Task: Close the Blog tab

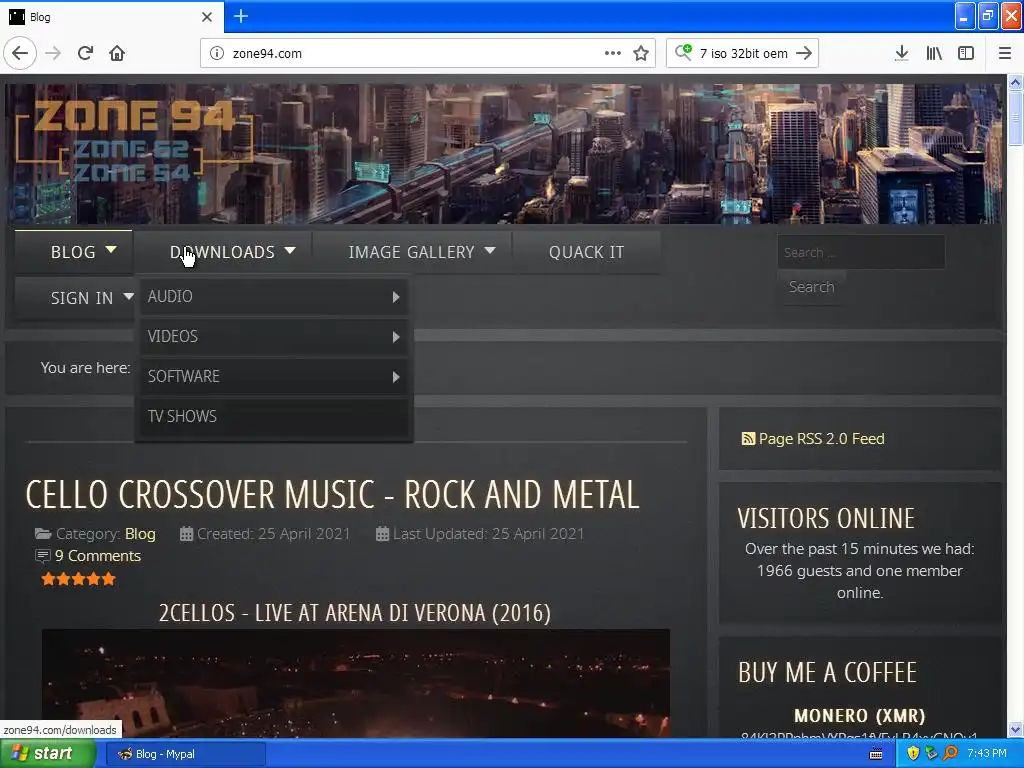Action: point(206,17)
